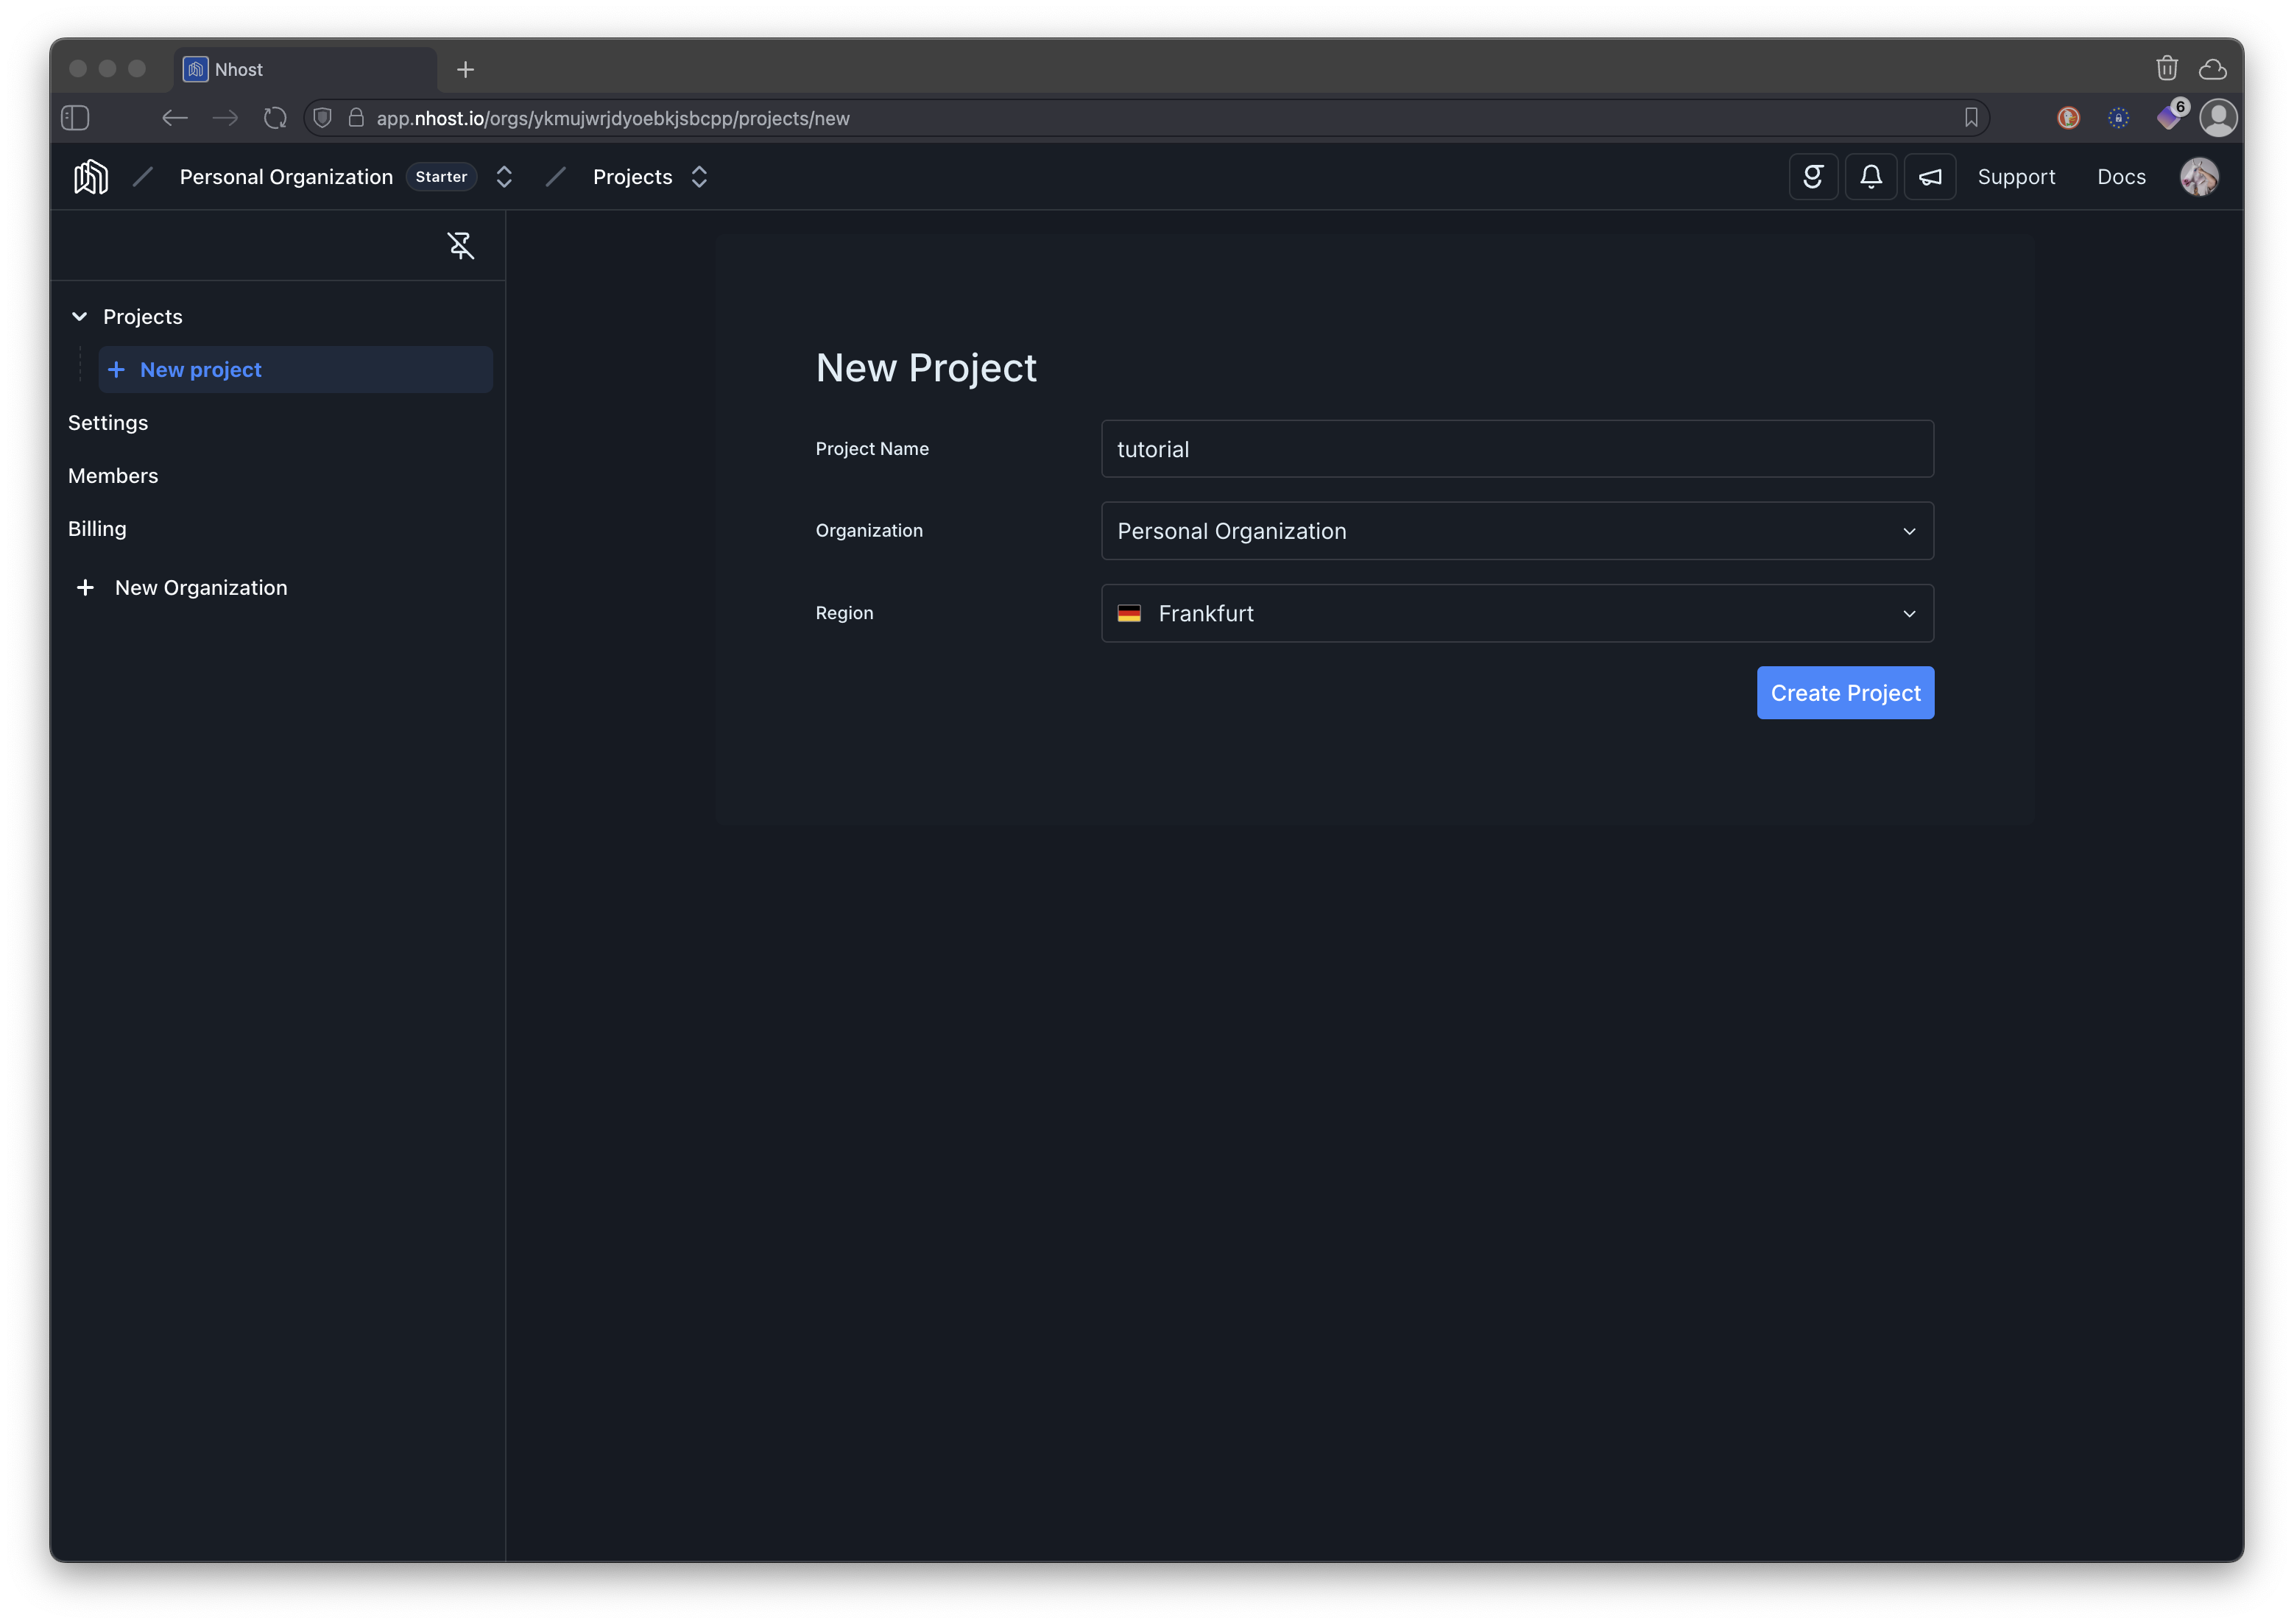Open the Organization dropdown
This screenshot has width=2294, height=1624.
[1516, 531]
